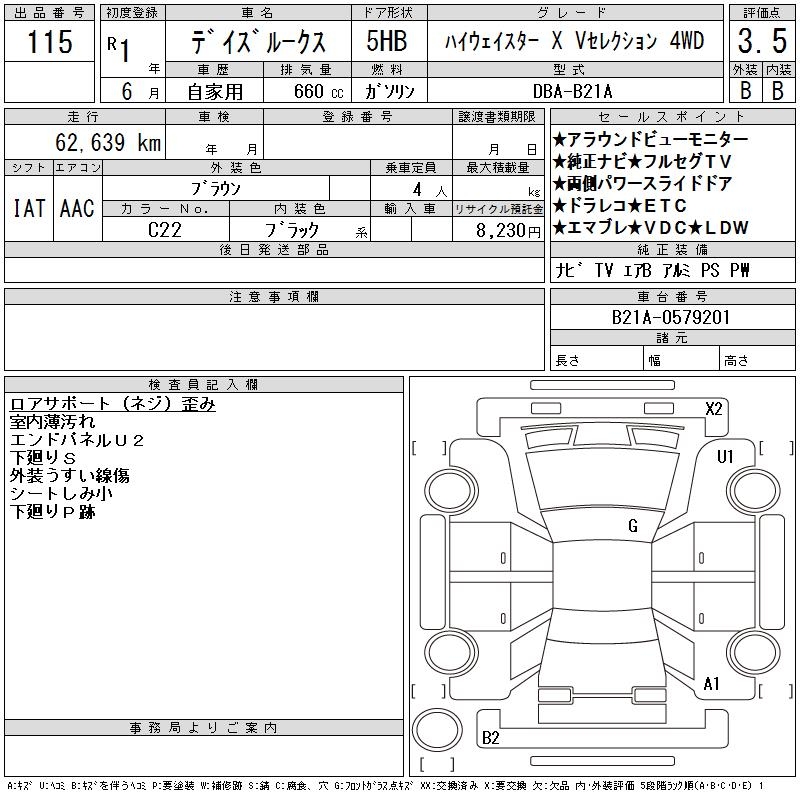Select the ★エマブレ★VDC★LDW line
800x800 pixels.
pyautogui.click(x=650, y=227)
